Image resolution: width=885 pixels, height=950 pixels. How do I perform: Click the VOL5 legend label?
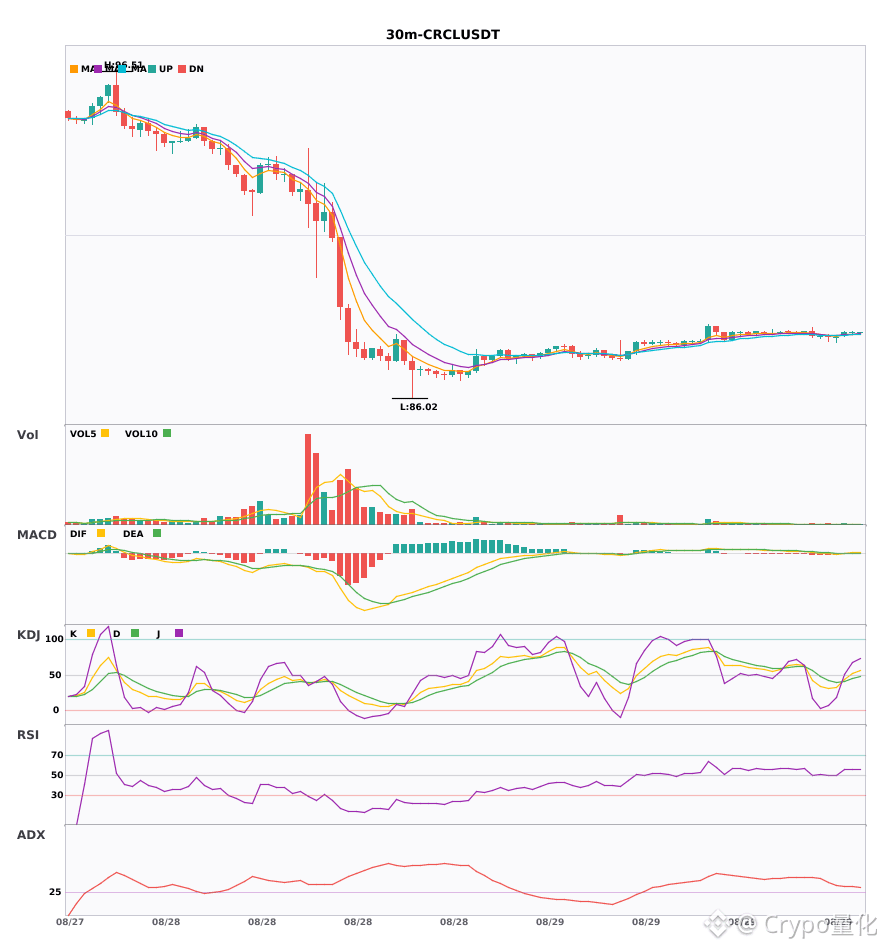tap(83, 434)
